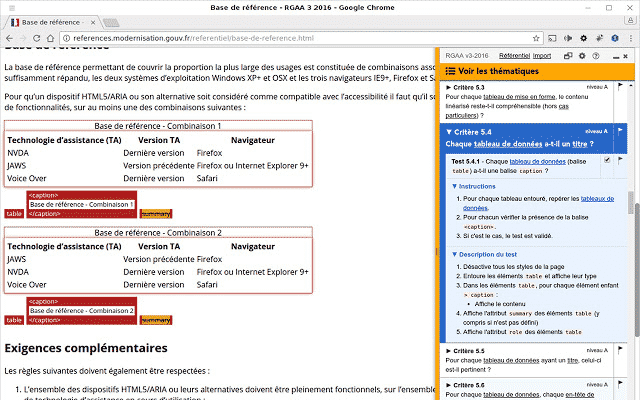Select the Base de référence browser tab
Viewport: 640px width, 400px height.
[x=52, y=22]
